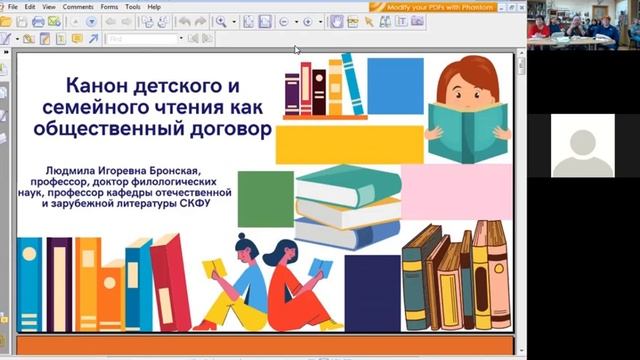Expand the Find field dropdown arrow

pyautogui.click(x=181, y=39)
